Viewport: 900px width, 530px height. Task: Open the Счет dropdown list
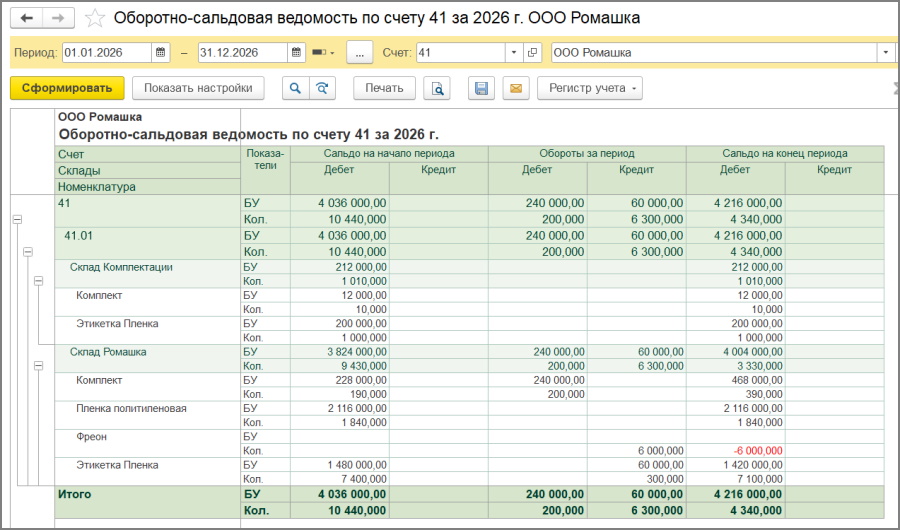click(513, 52)
